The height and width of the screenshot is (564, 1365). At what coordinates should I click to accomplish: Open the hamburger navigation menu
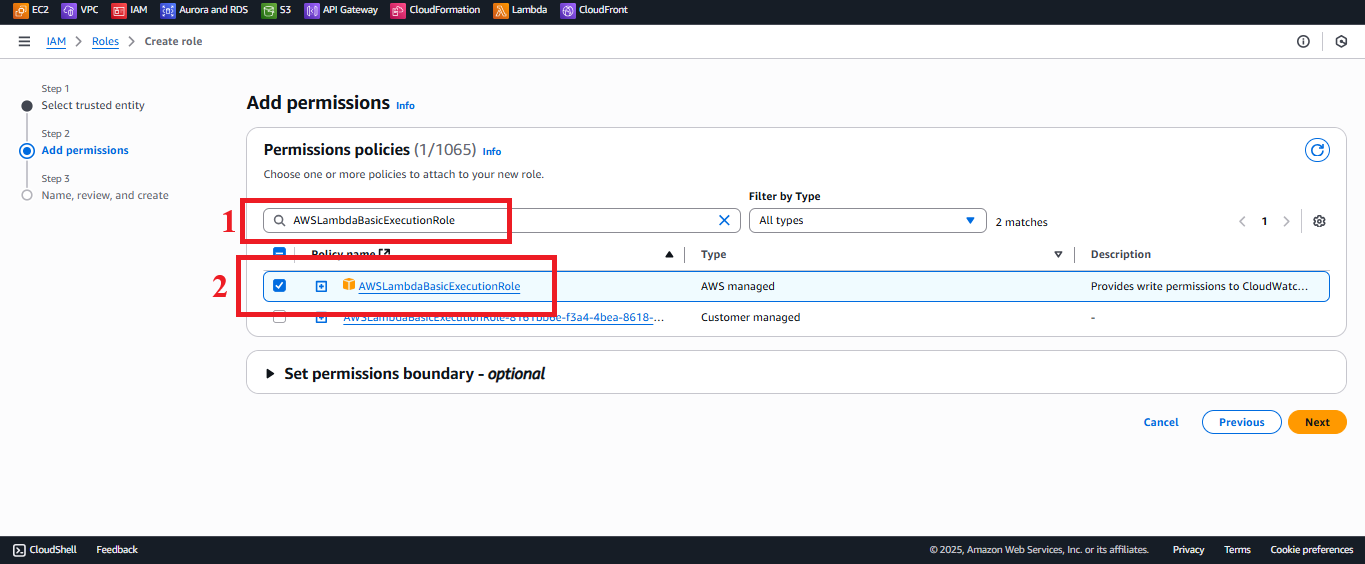24,41
